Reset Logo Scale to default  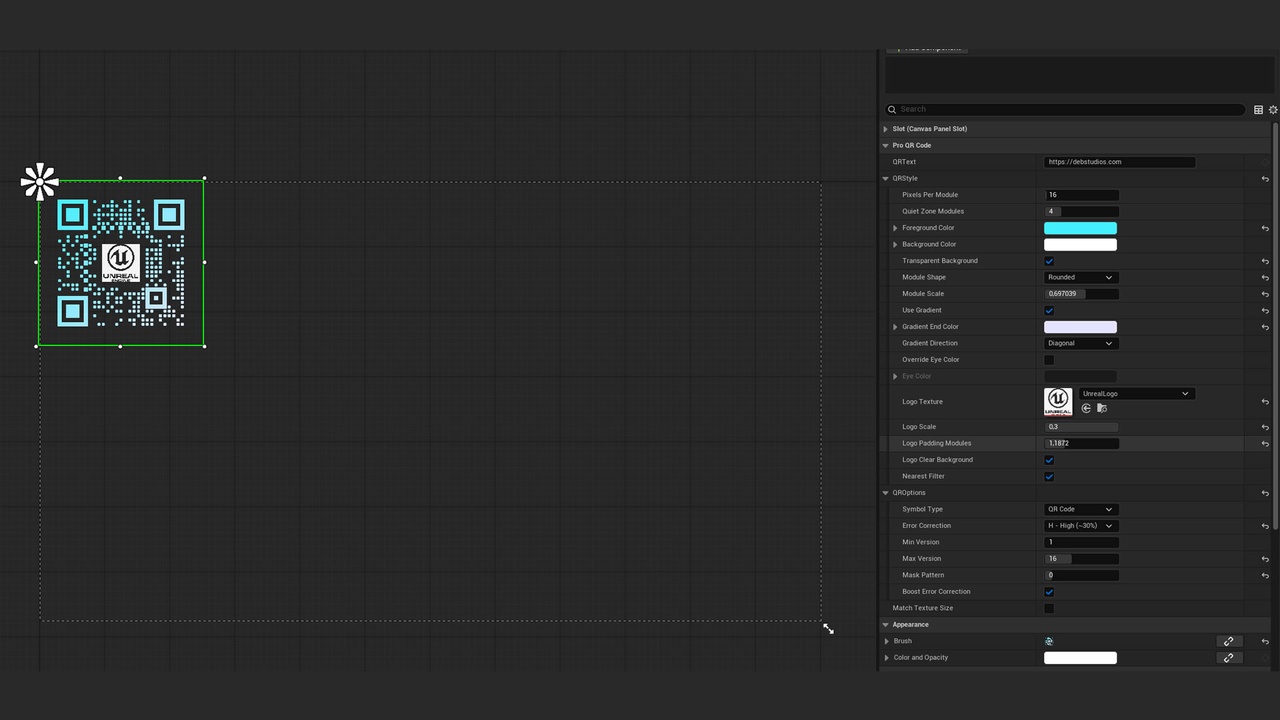click(1265, 427)
